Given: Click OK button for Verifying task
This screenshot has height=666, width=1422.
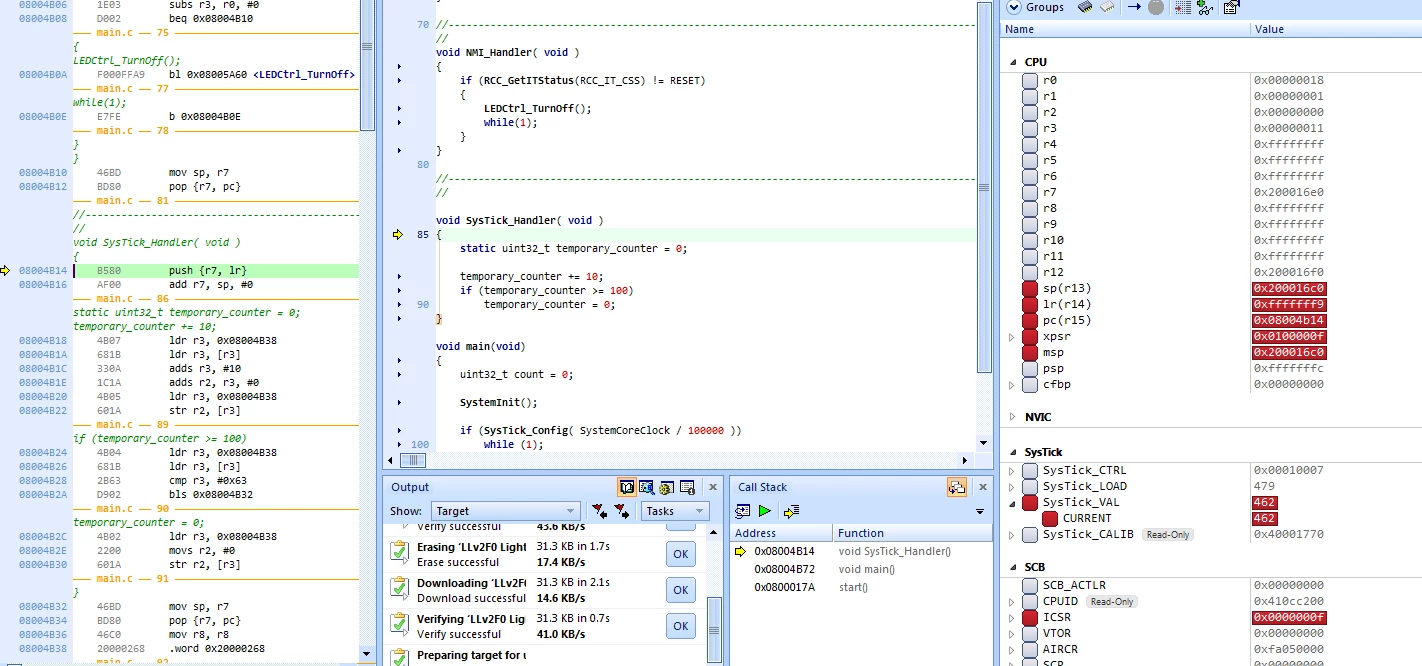Looking at the screenshot, I should coord(681,626).
